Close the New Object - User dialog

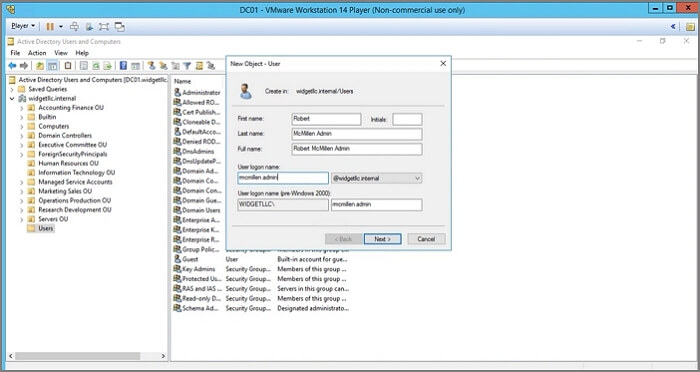click(443, 63)
